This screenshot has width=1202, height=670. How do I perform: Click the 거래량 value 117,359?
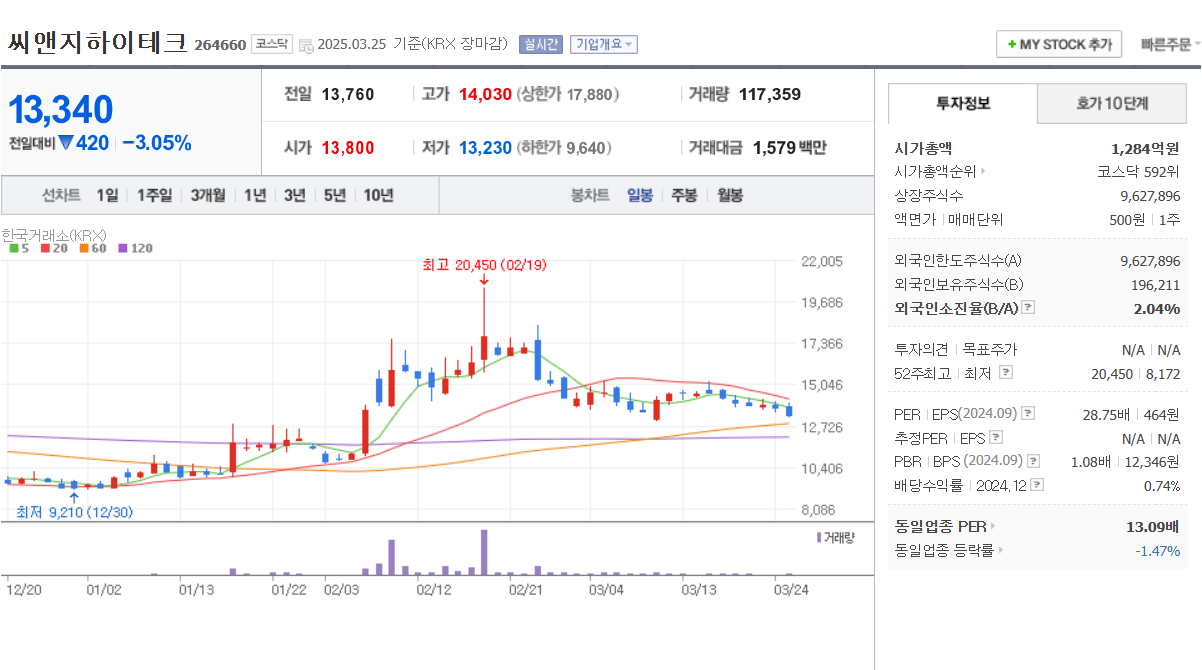[x=770, y=94]
